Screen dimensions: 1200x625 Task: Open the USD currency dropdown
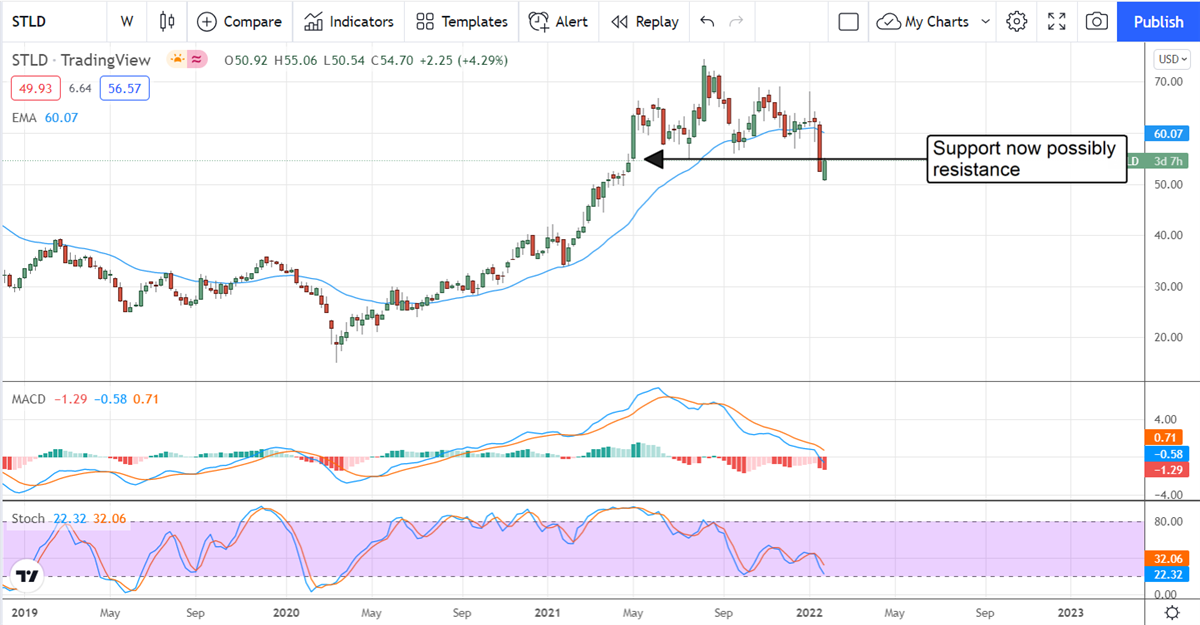[x=1169, y=57]
